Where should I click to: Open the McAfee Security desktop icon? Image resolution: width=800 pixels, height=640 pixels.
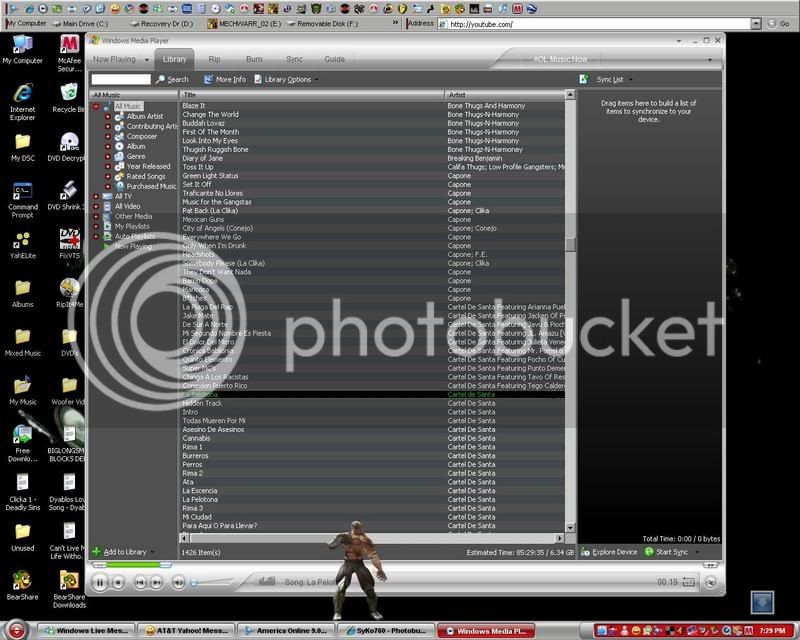(70, 53)
